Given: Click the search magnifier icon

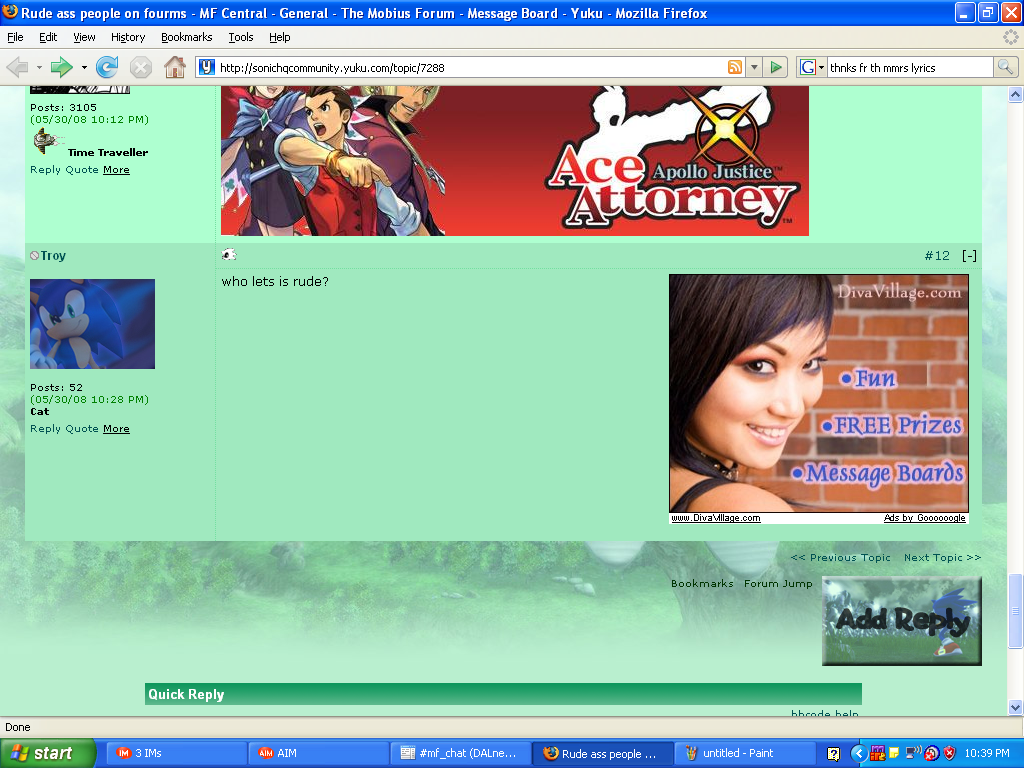Looking at the screenshot, I should 1005,67.
